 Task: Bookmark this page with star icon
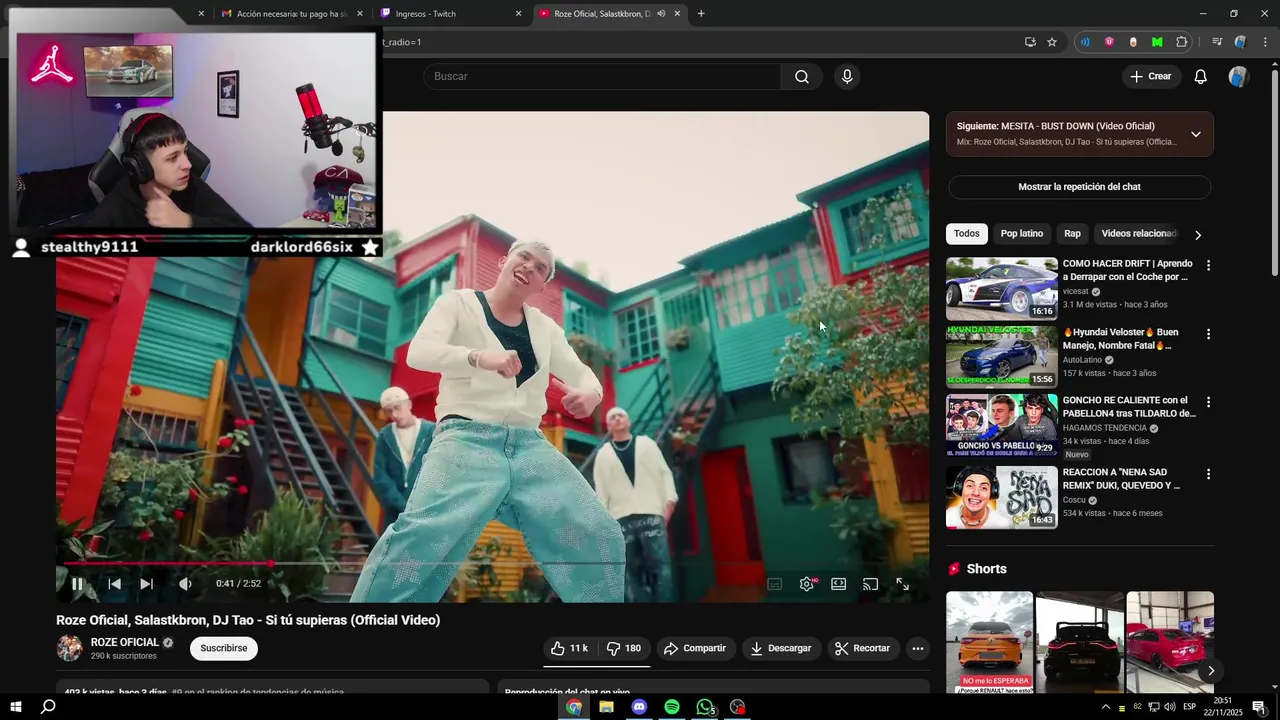(x=1052, y=42)
